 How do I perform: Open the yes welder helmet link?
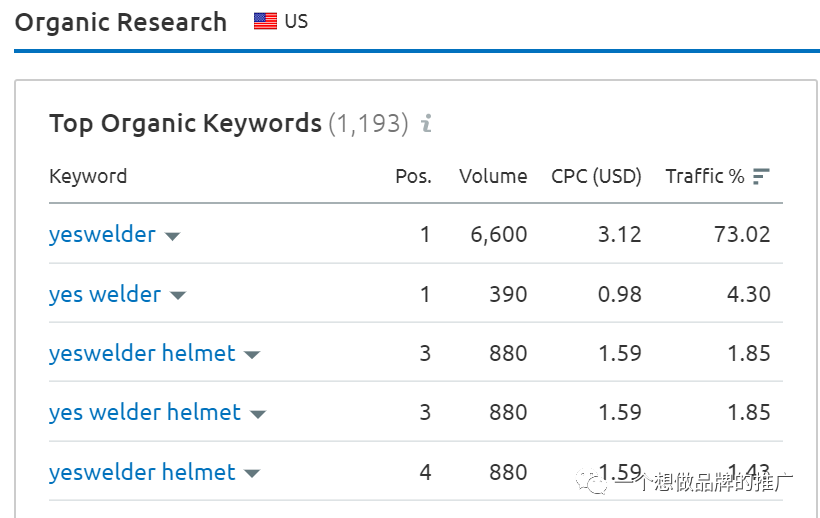point(145,412)
